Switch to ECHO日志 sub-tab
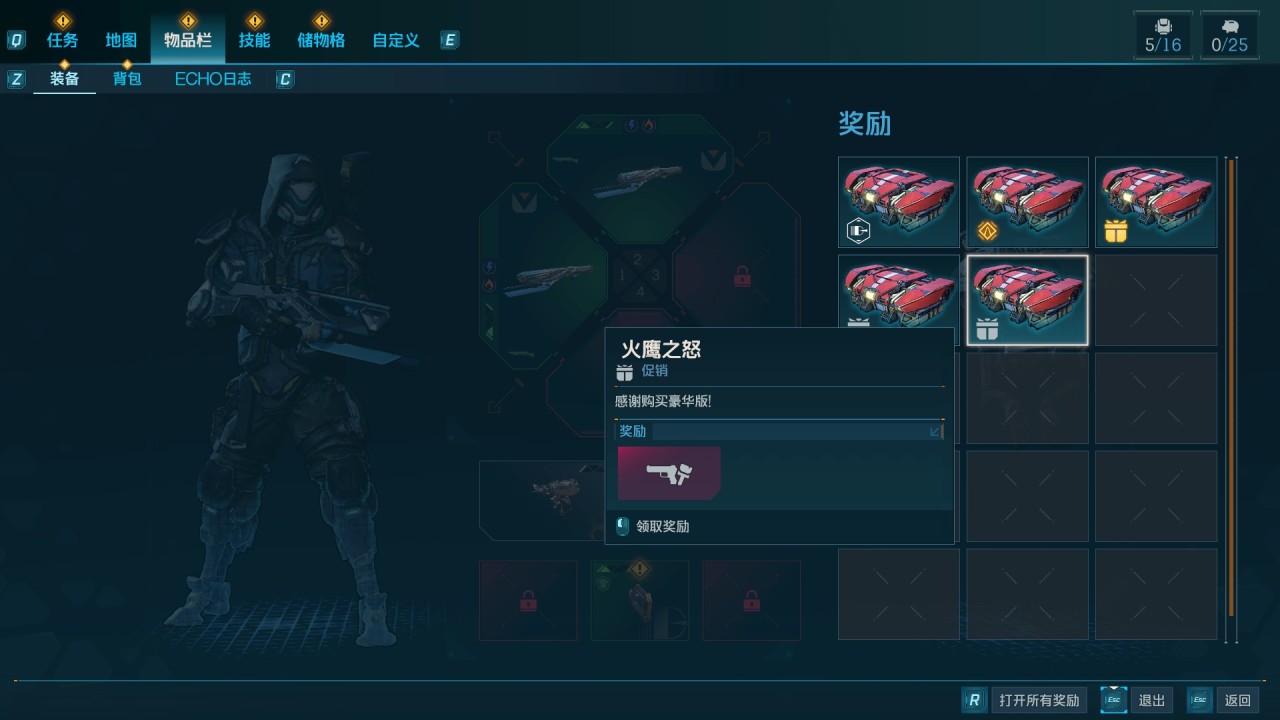This screenshot has height=720, width=1280. click(x=213, y=79)
